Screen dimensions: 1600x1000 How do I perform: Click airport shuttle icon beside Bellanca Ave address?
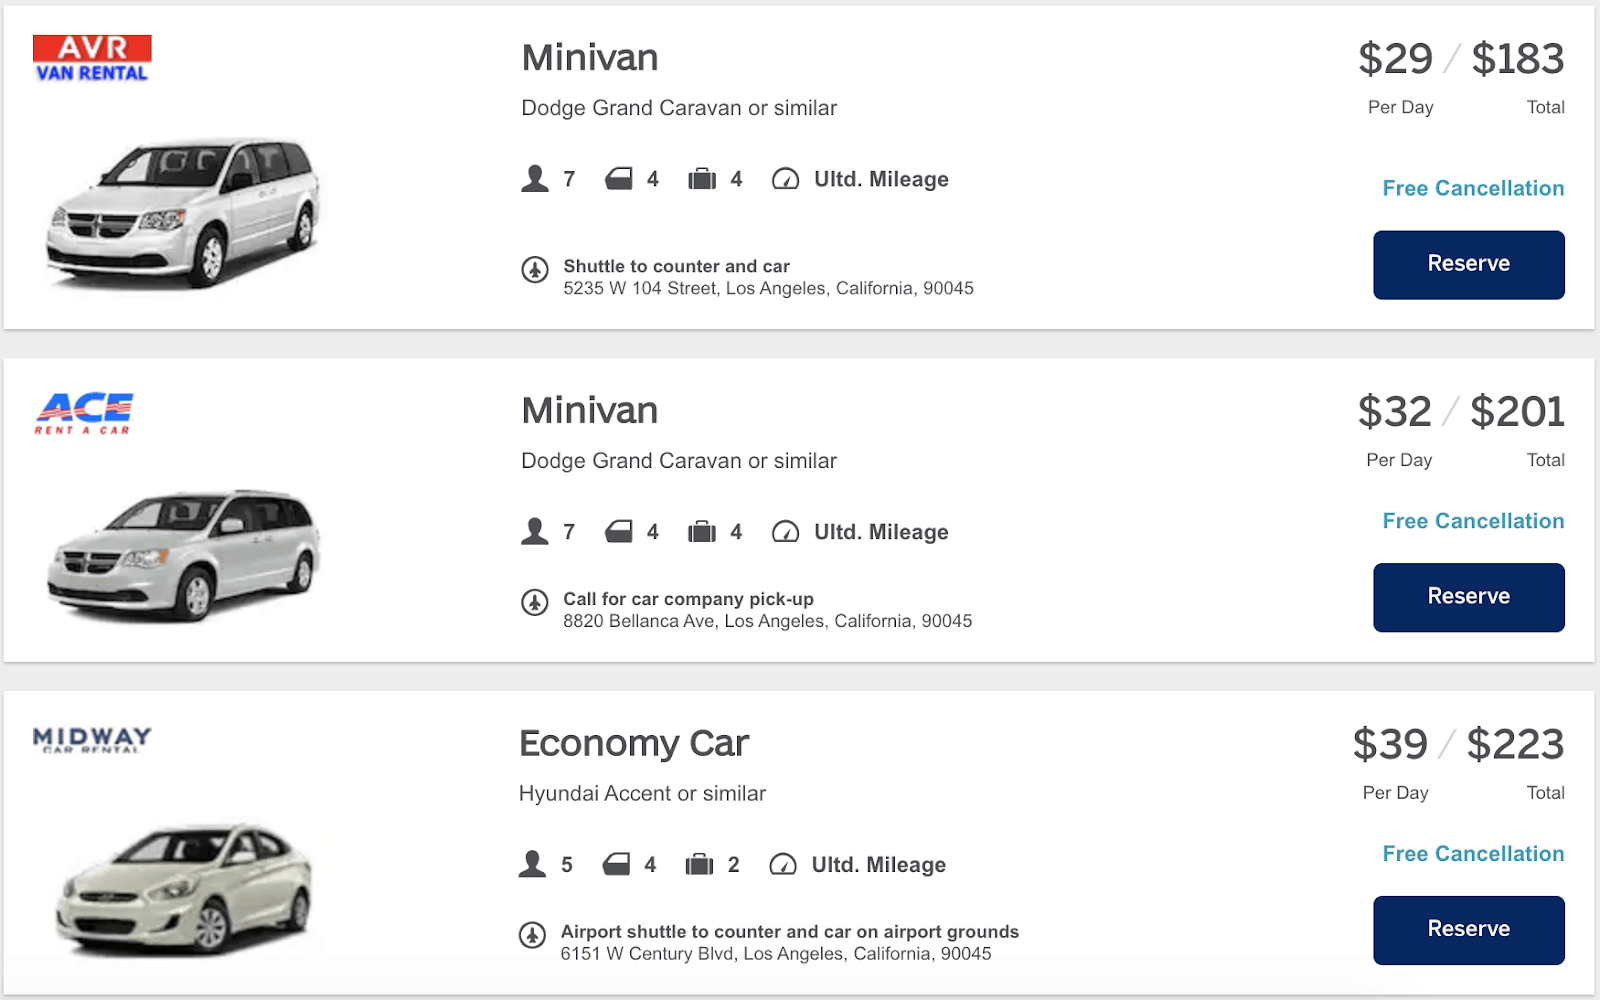tap(535, 602)
